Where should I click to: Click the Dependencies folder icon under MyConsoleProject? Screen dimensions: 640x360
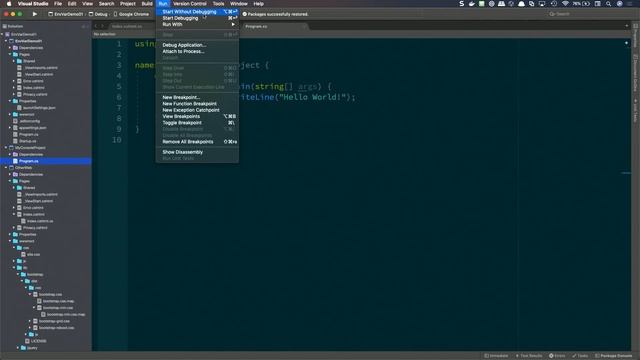tap(16, 154)
